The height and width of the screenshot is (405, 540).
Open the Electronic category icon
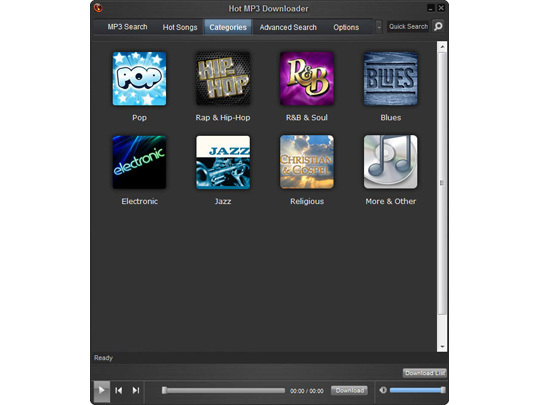[x=139, y=162]
